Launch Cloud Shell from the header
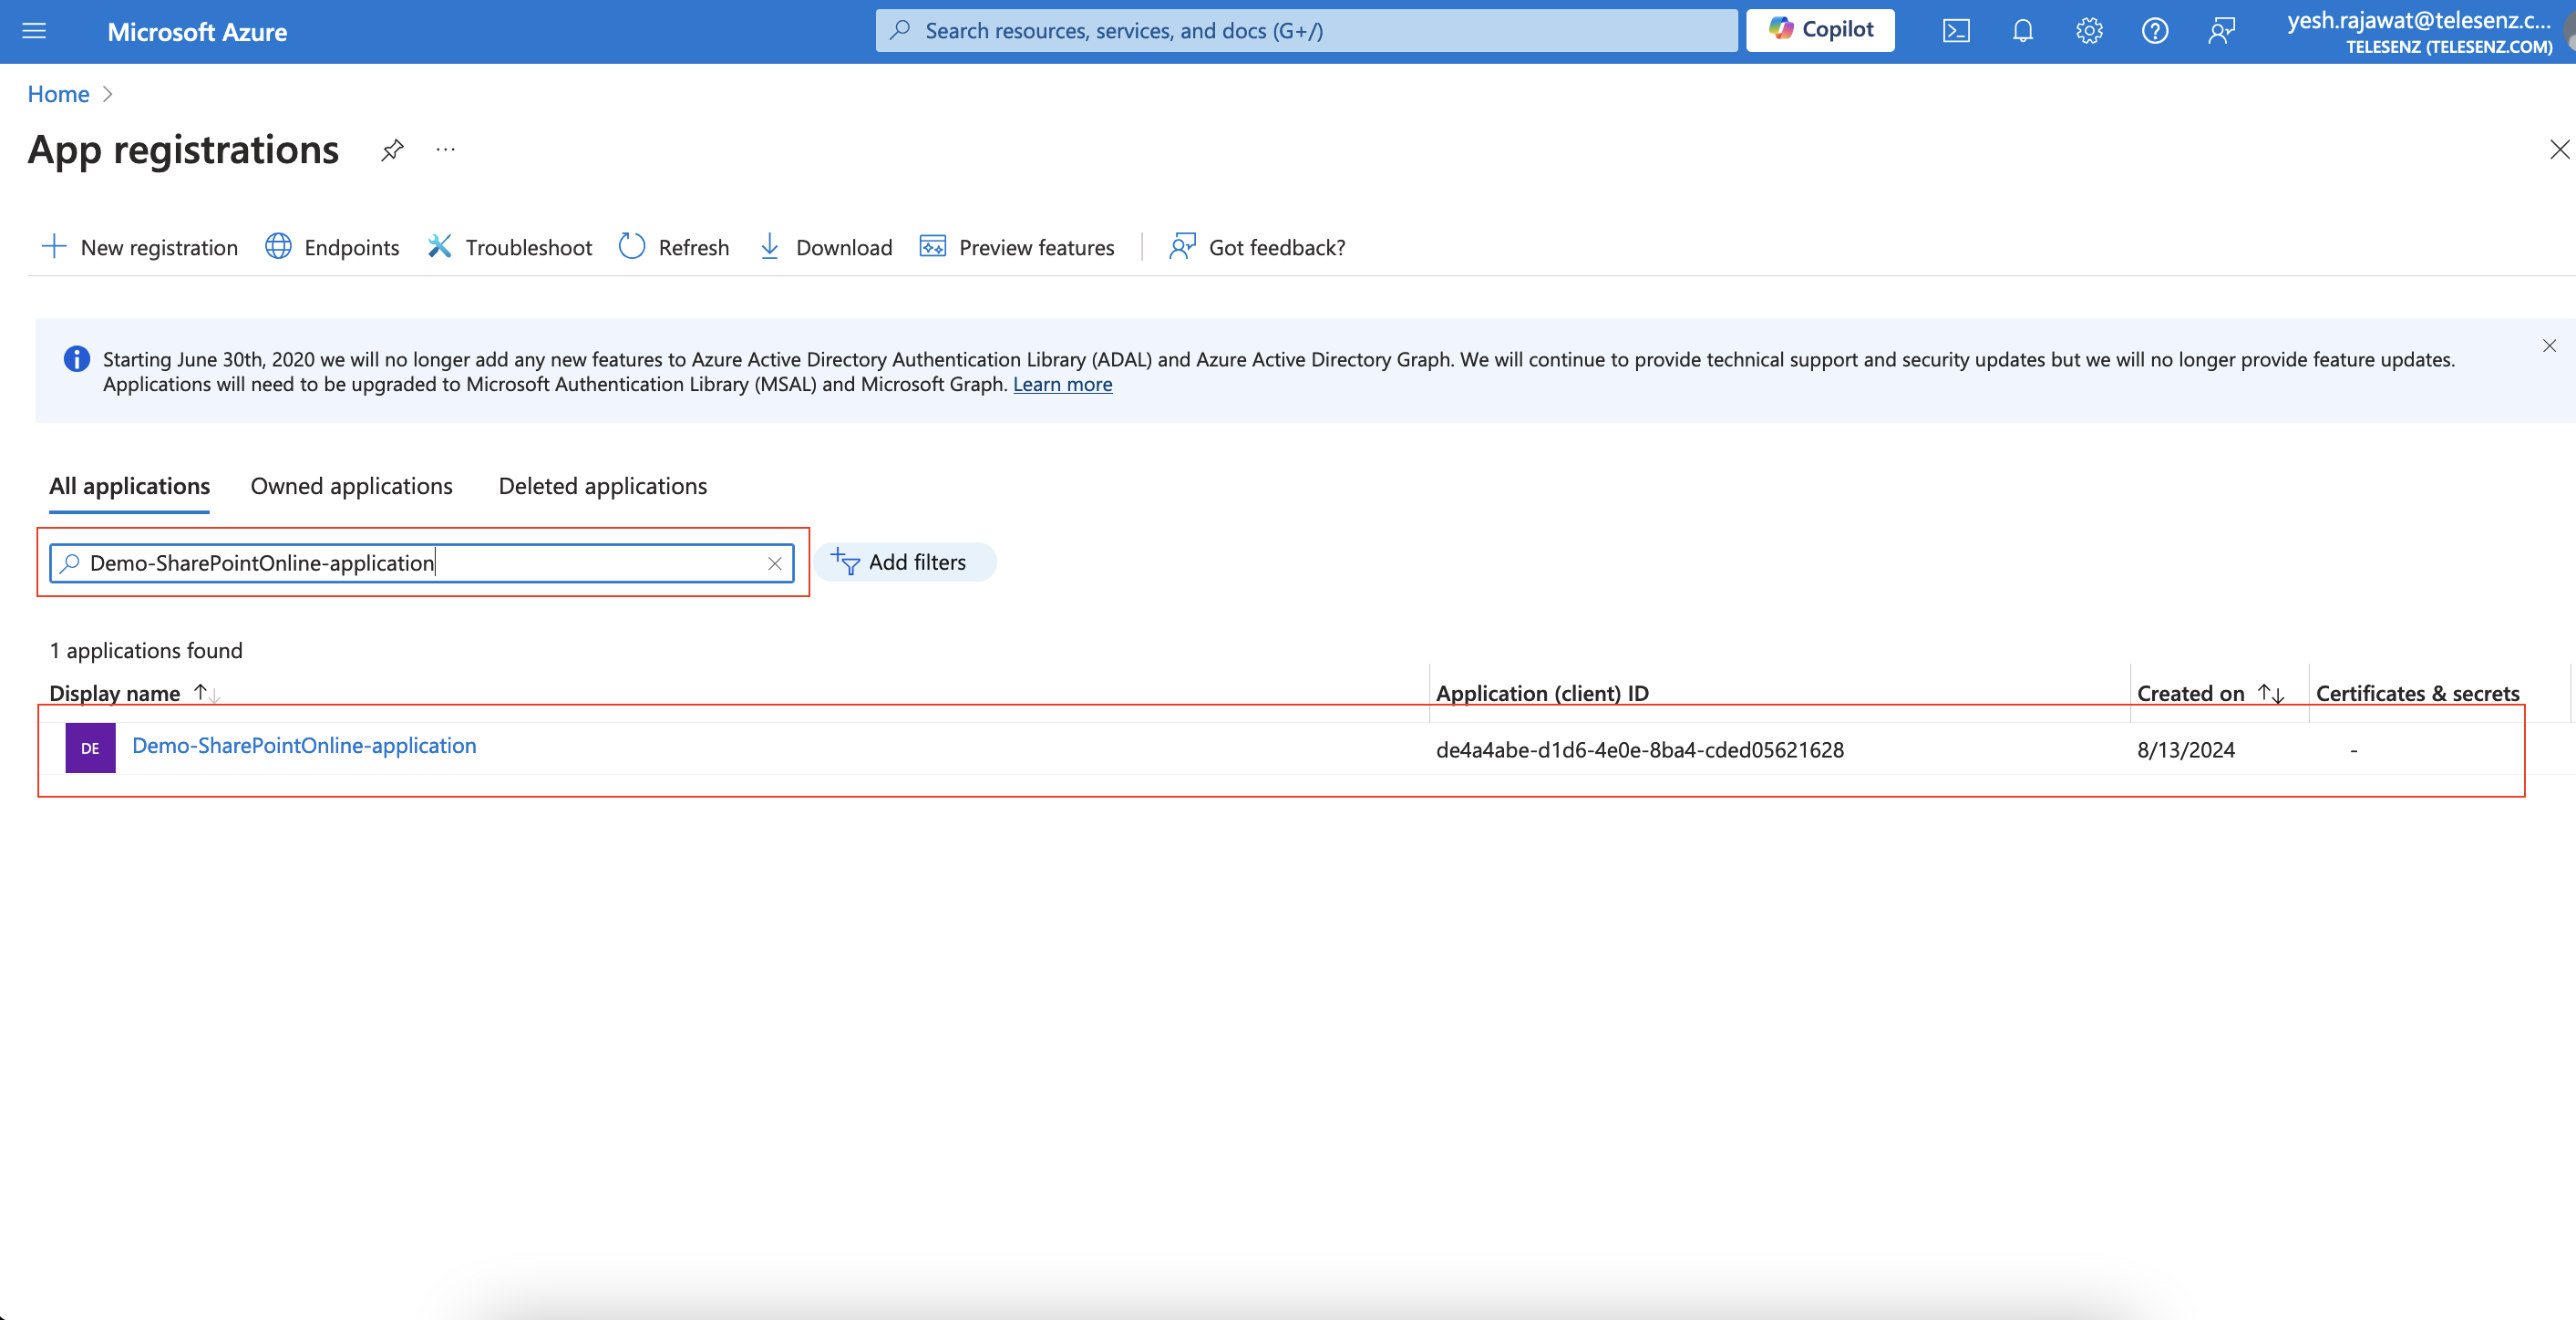Image resolution: width=2576 pixels, height=1320 pixels. pyautogui.click(x=1956, y=31)
